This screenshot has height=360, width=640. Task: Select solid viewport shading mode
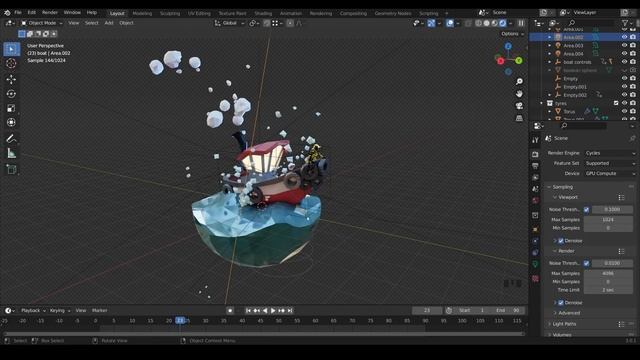(487, 23)
